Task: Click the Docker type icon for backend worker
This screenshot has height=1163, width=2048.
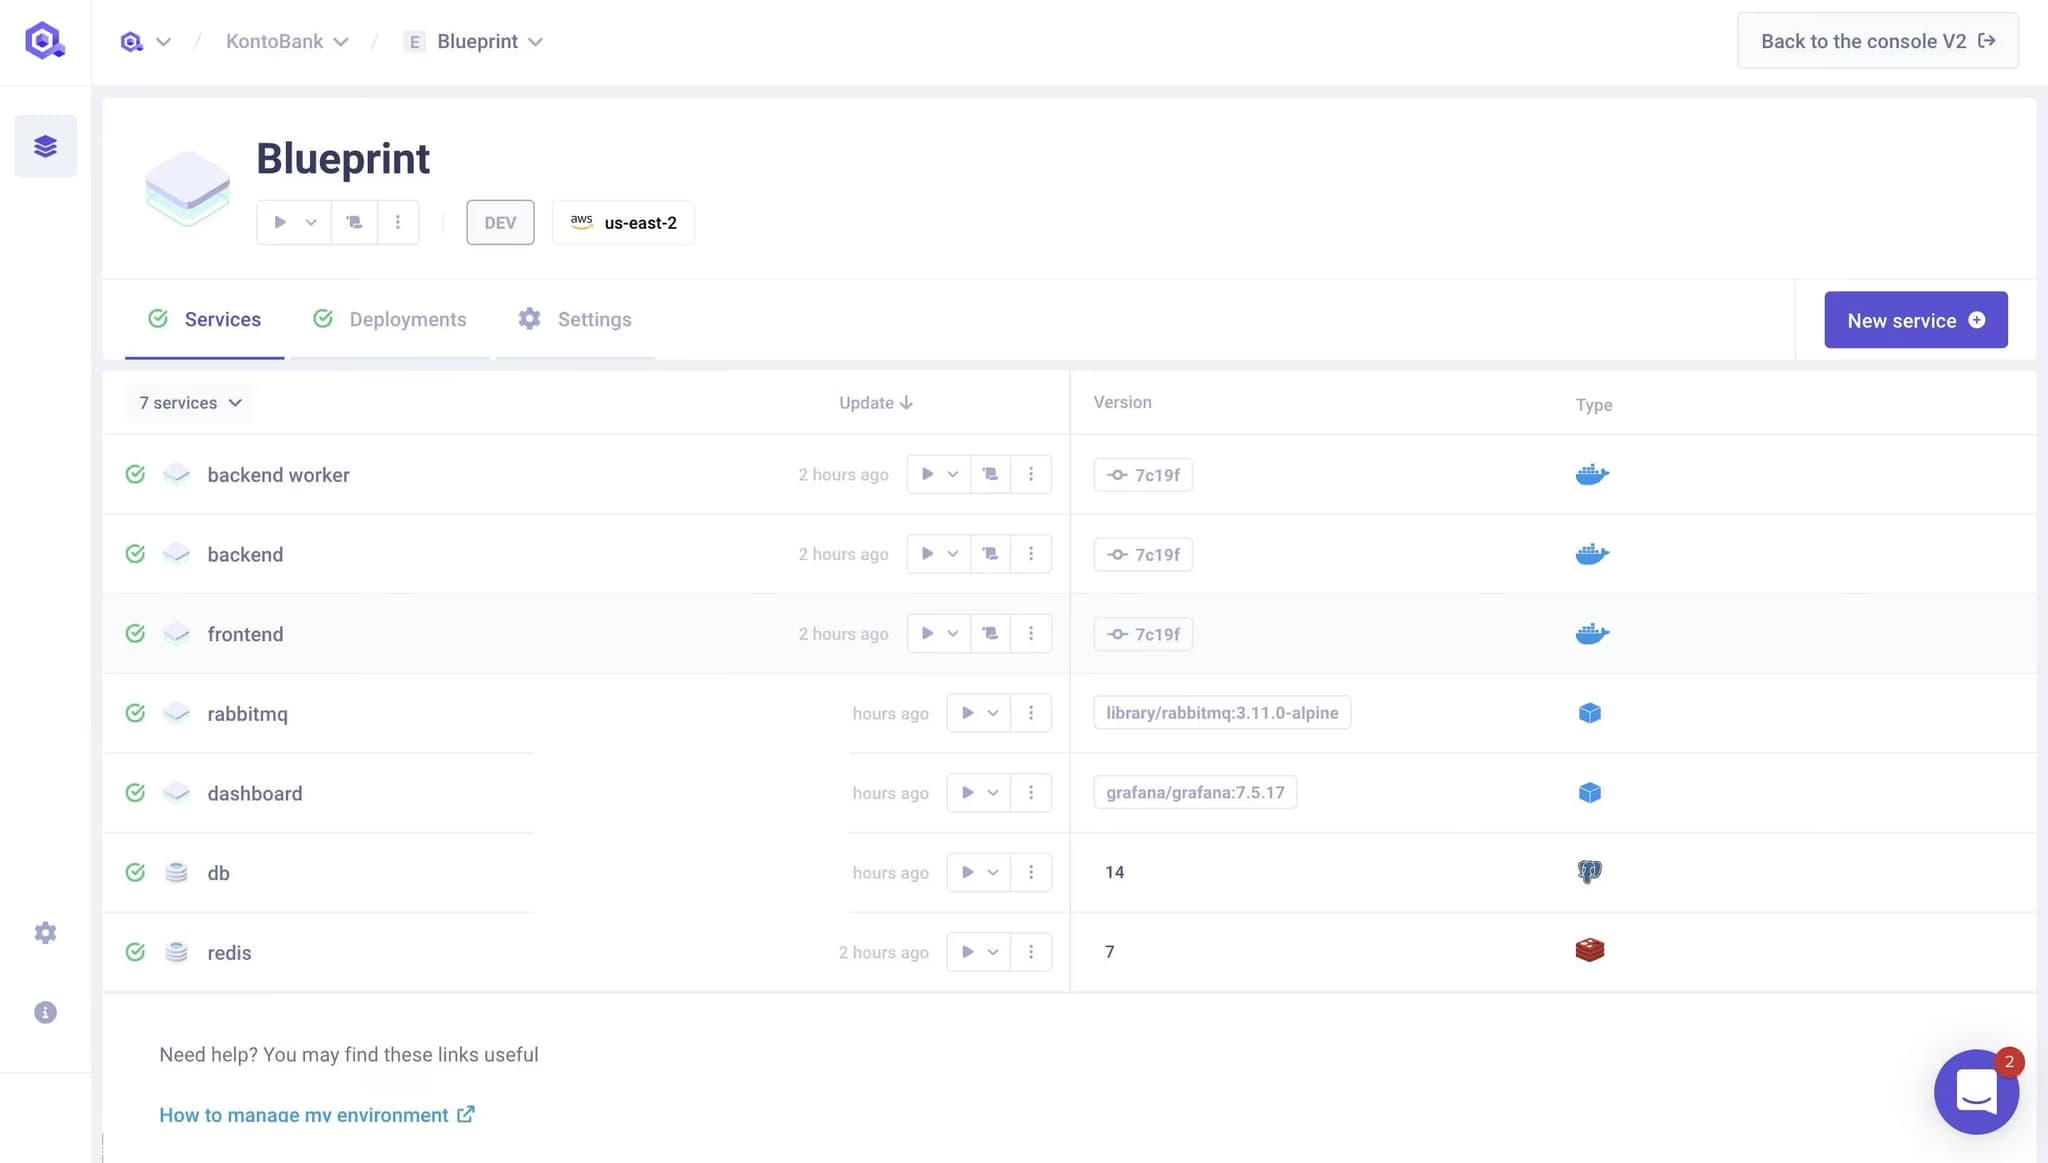Action: 1591,474
